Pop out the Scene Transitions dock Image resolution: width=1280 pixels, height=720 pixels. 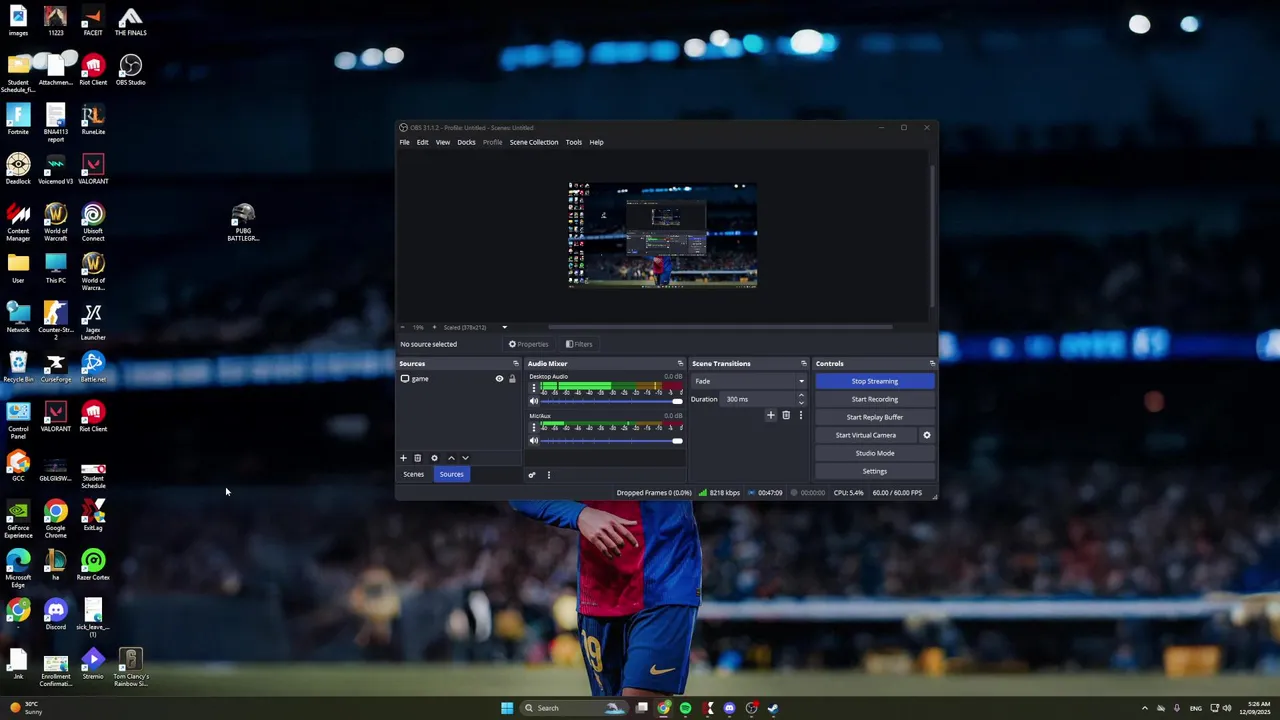click(x=803, y=364)
